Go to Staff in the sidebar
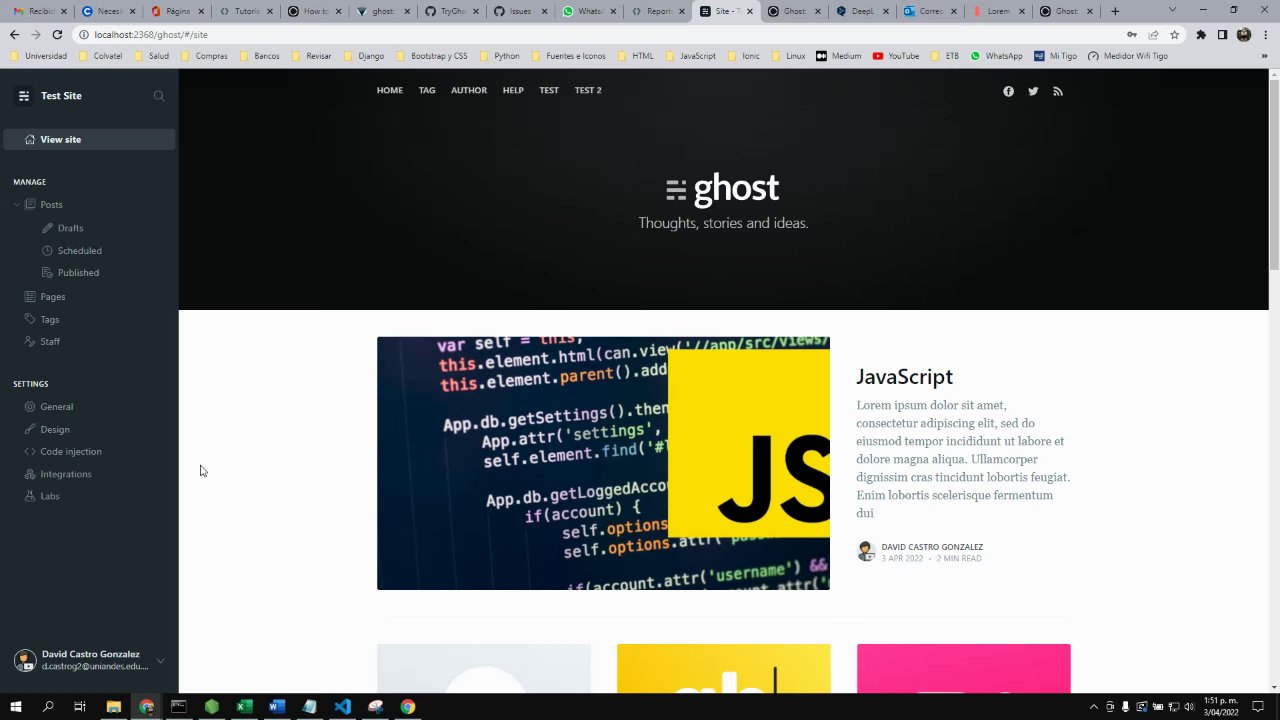Image resolution: width=1280 pixels, height=720 pixels. click(x=49, y=342)
